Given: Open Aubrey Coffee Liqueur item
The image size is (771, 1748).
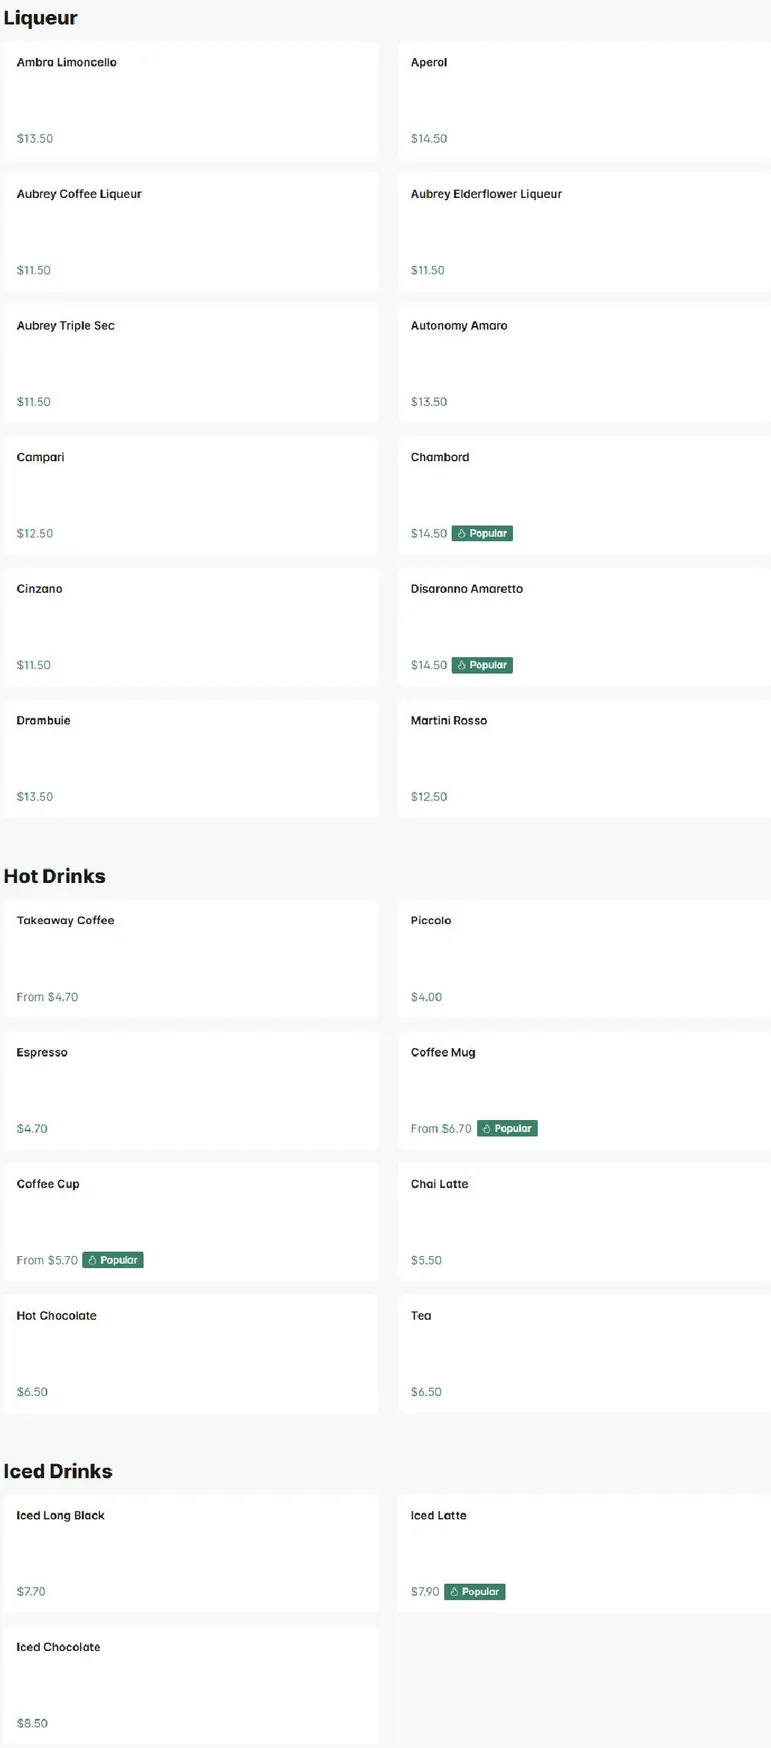Looking at the screenshot, I should [x=191, y=232].
